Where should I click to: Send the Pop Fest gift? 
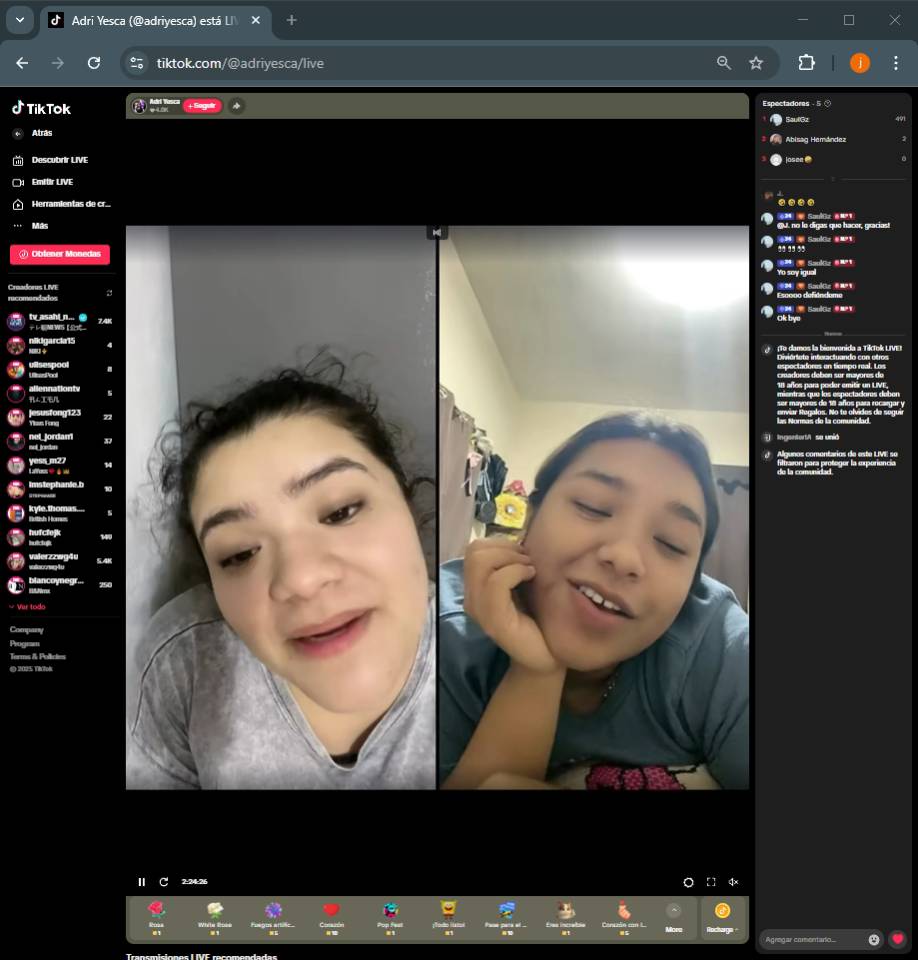click(x=390, y=916)
